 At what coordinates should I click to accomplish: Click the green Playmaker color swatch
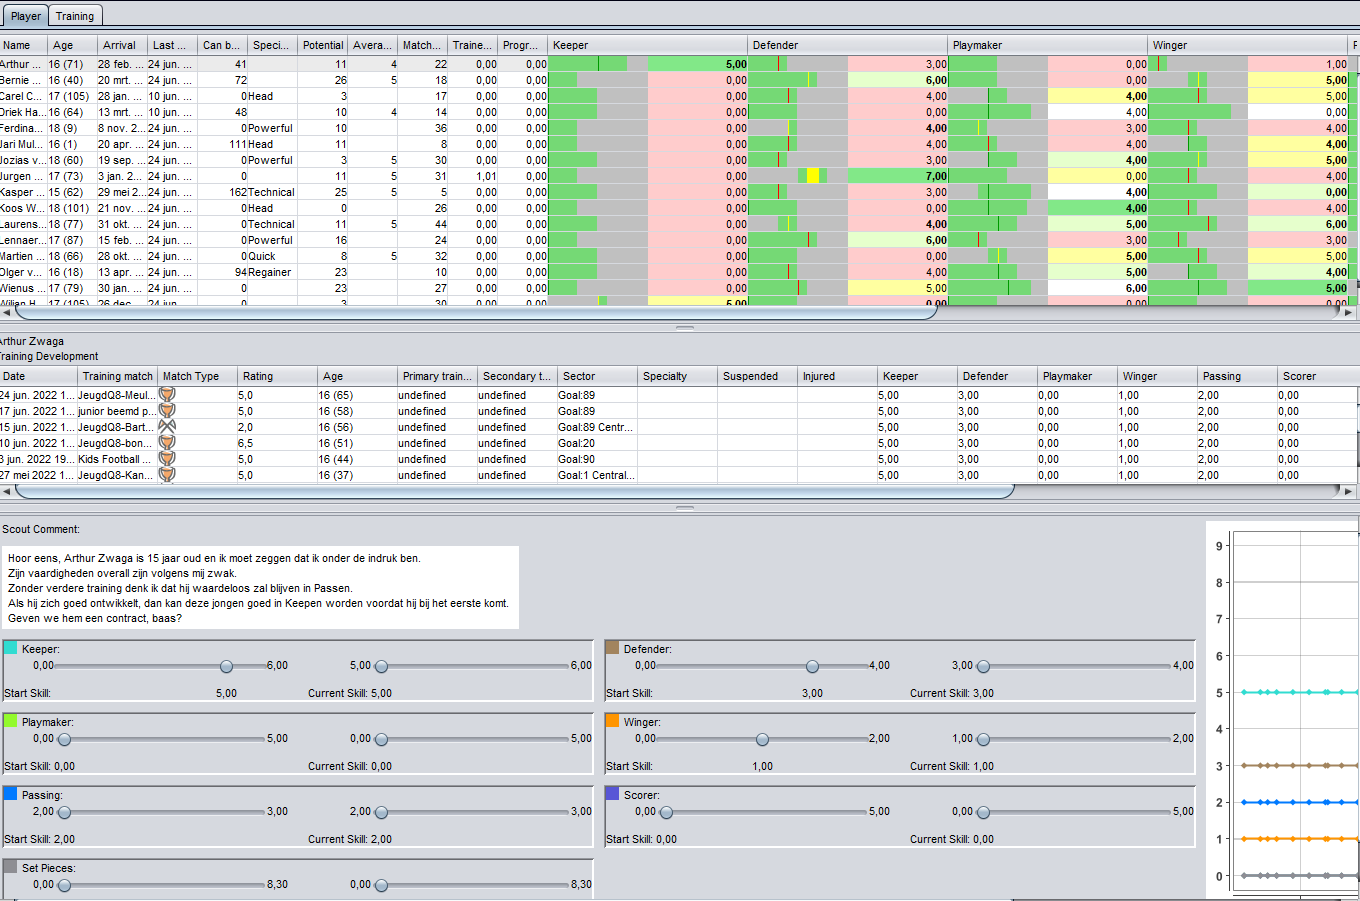click(10, 721)
